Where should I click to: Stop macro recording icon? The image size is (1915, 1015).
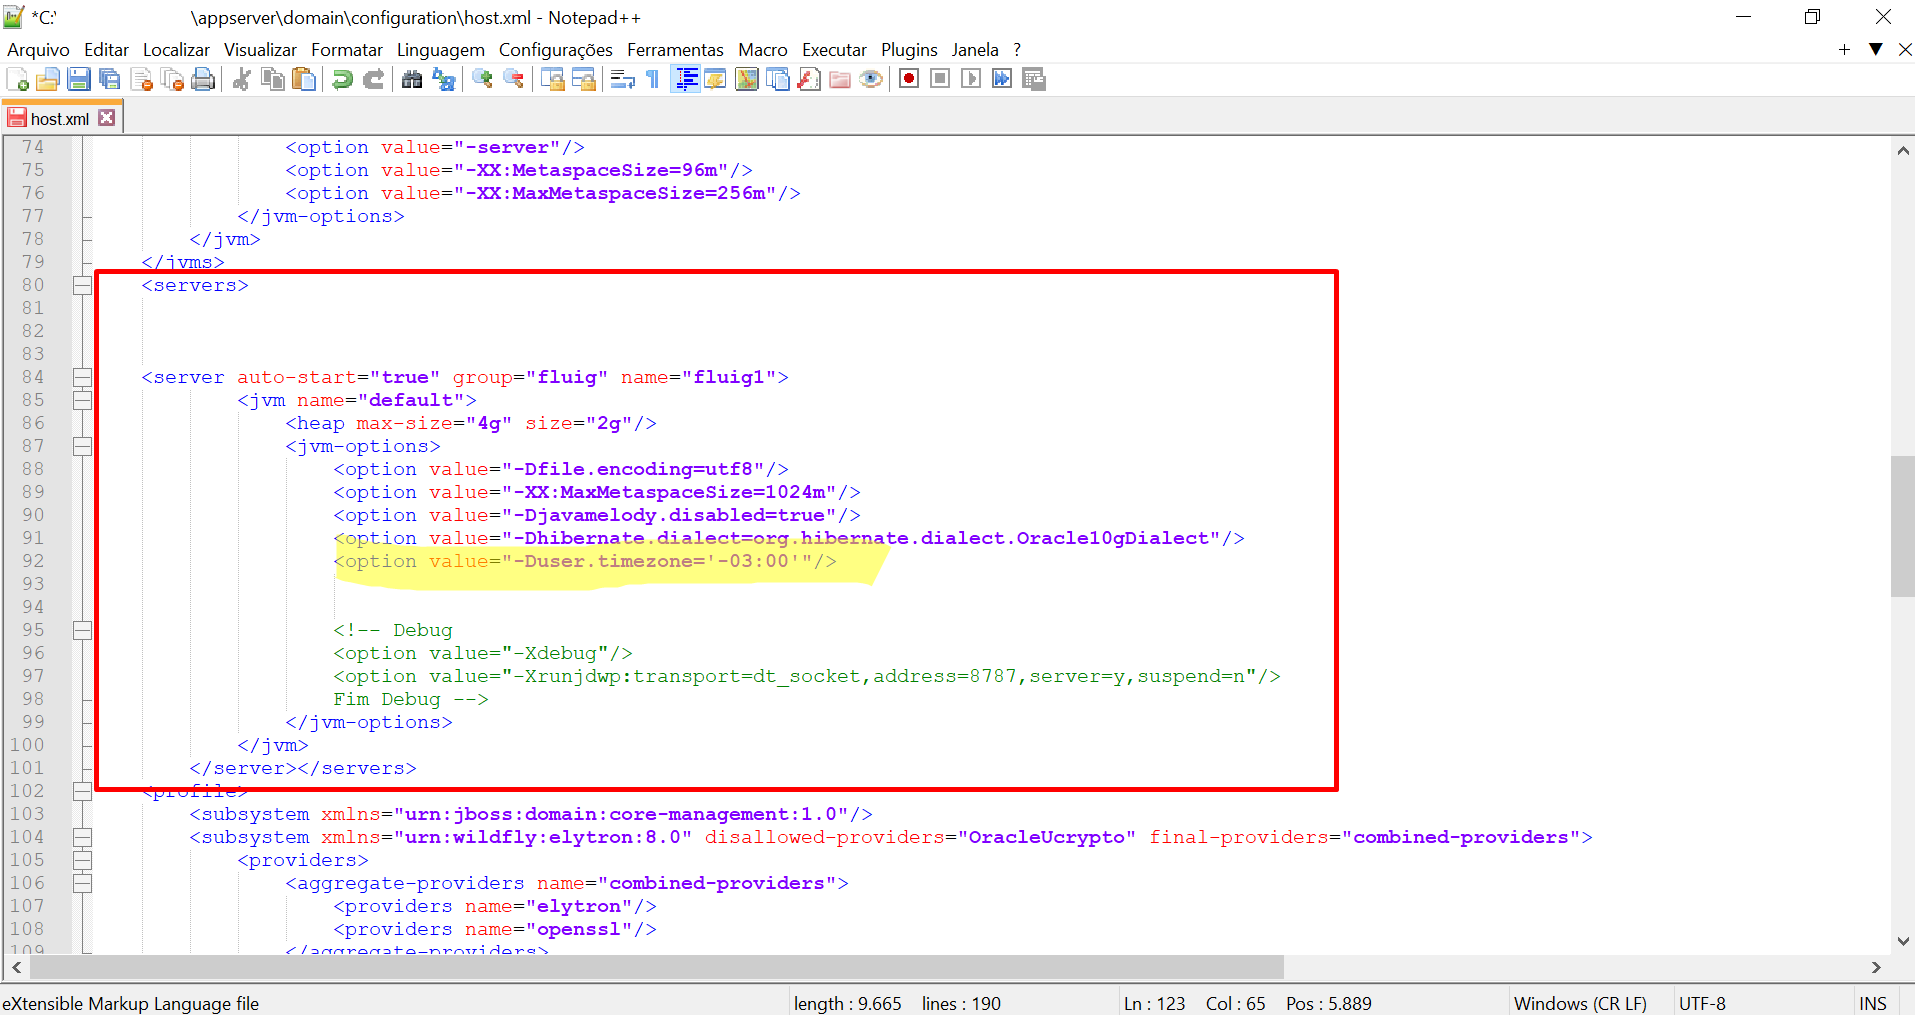pos(939,79)
